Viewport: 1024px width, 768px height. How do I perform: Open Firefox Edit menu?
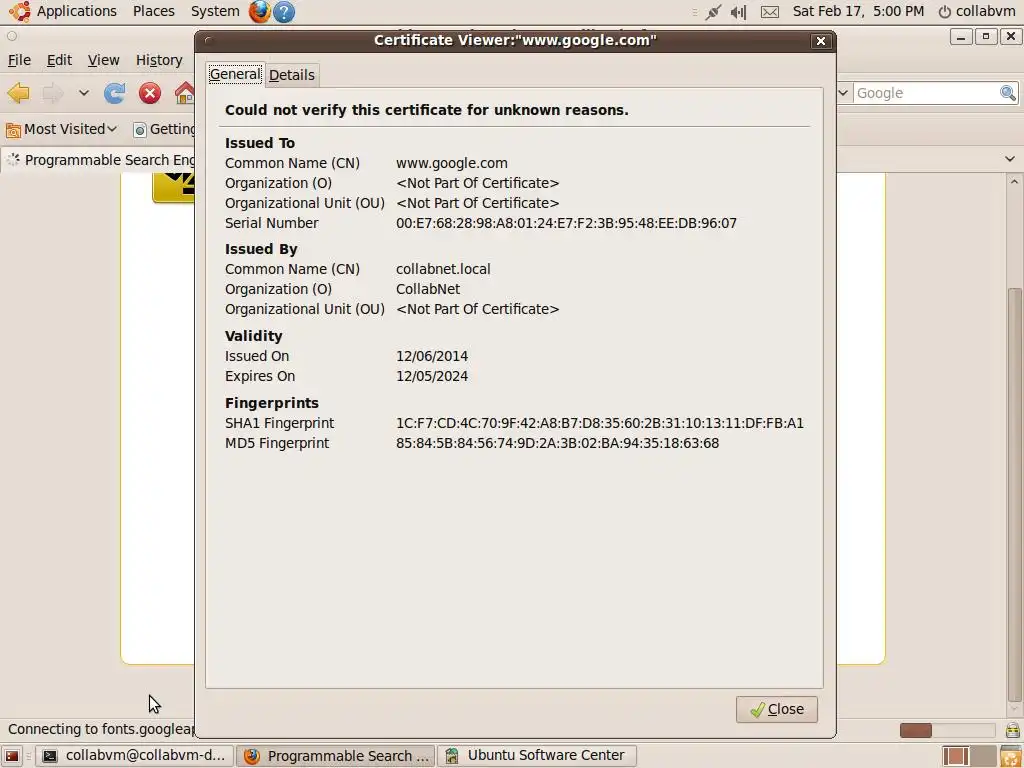tap(59, 60)
